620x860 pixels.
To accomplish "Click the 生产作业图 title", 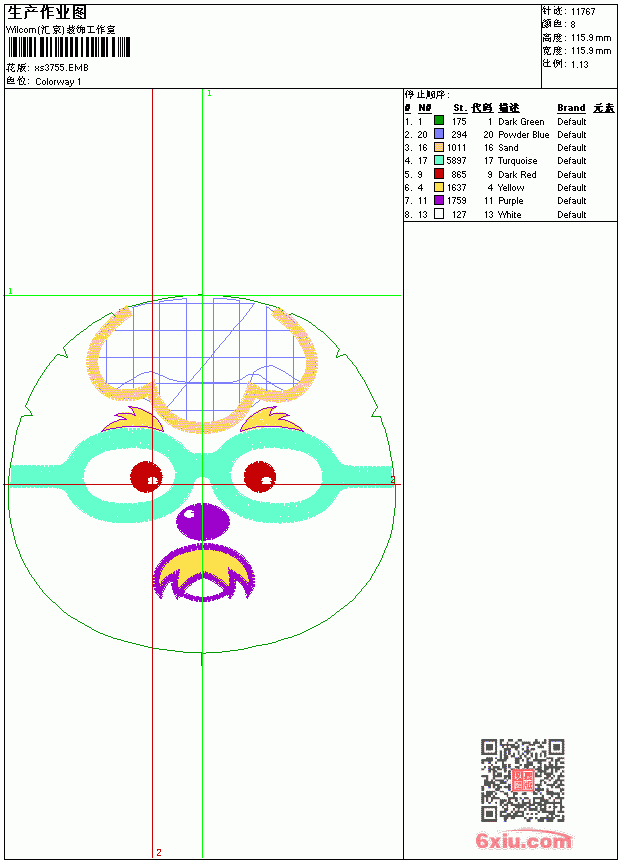I will coord(47,13).
